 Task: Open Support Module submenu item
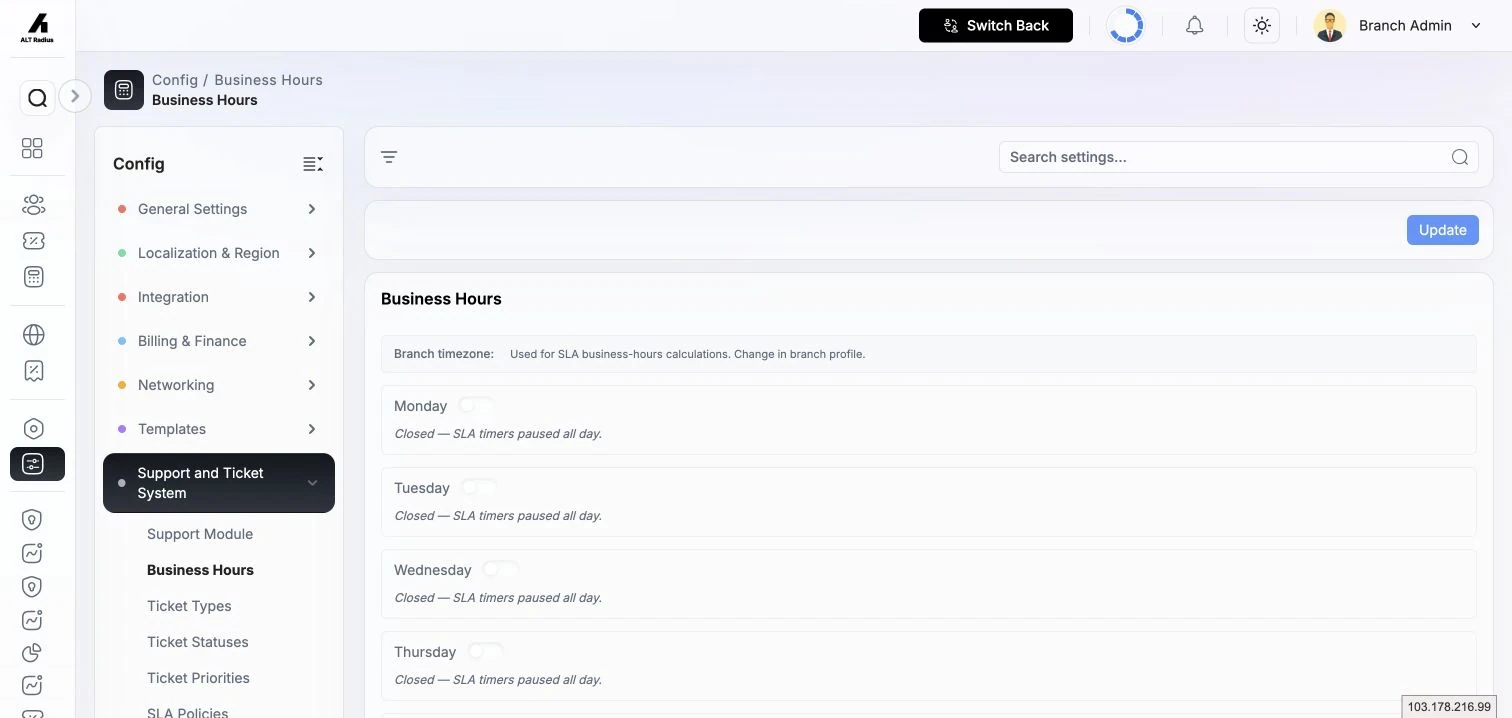coord(200,534)
